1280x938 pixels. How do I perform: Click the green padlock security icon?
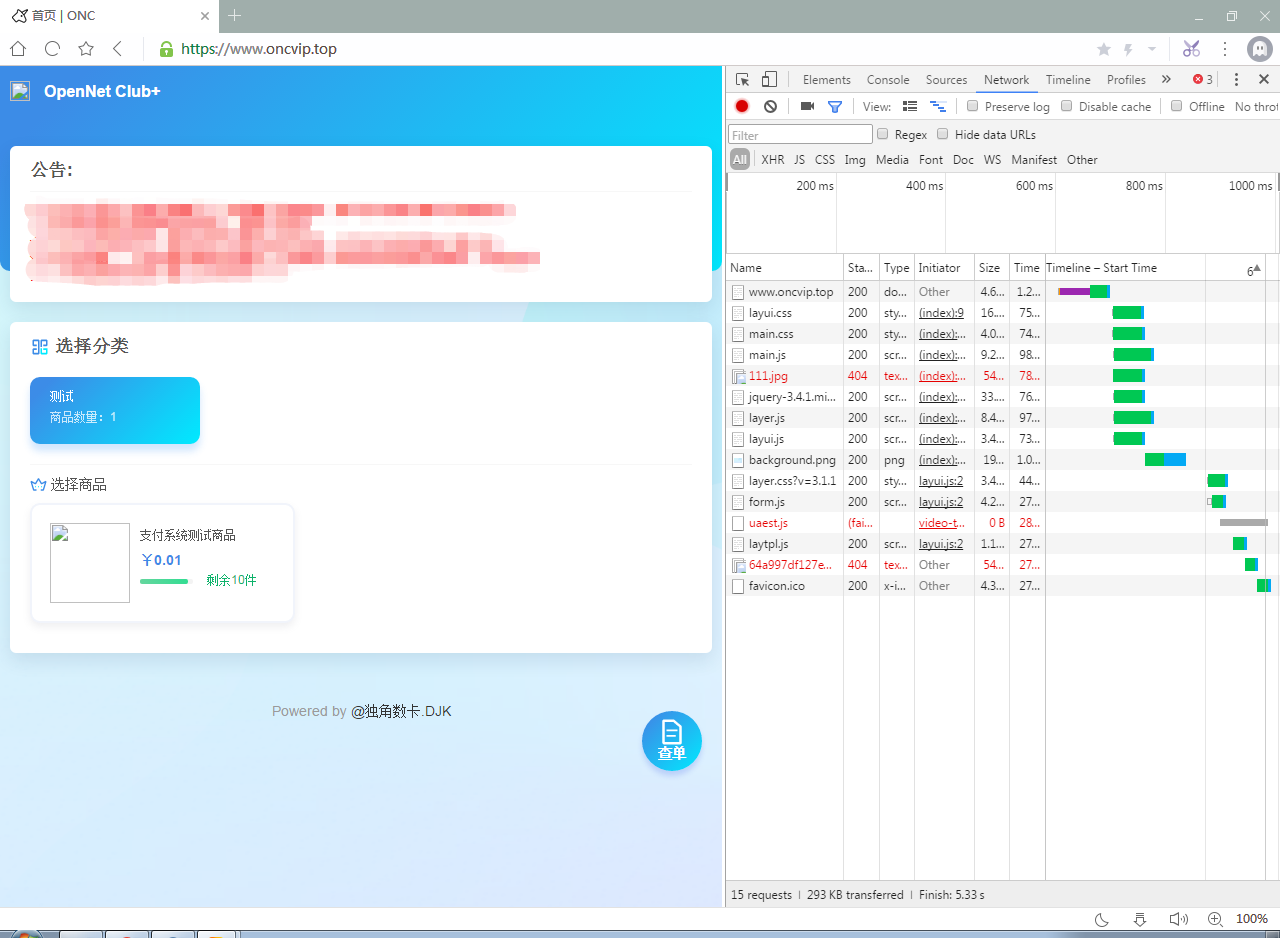(x=167, y=49)
